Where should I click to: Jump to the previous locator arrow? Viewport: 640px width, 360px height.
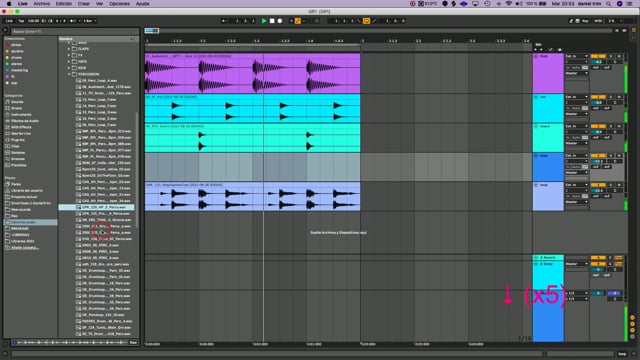pos(536,49)
